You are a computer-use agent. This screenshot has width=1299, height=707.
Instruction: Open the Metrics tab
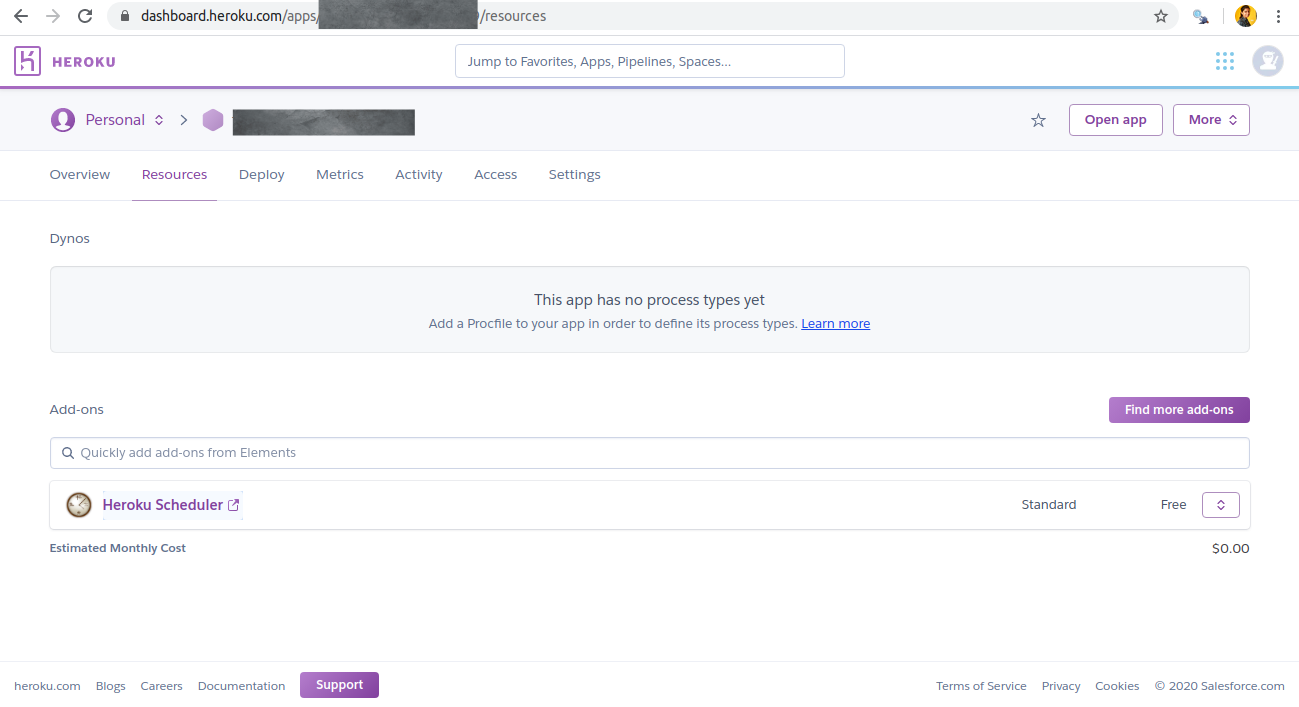coord(340,174)
